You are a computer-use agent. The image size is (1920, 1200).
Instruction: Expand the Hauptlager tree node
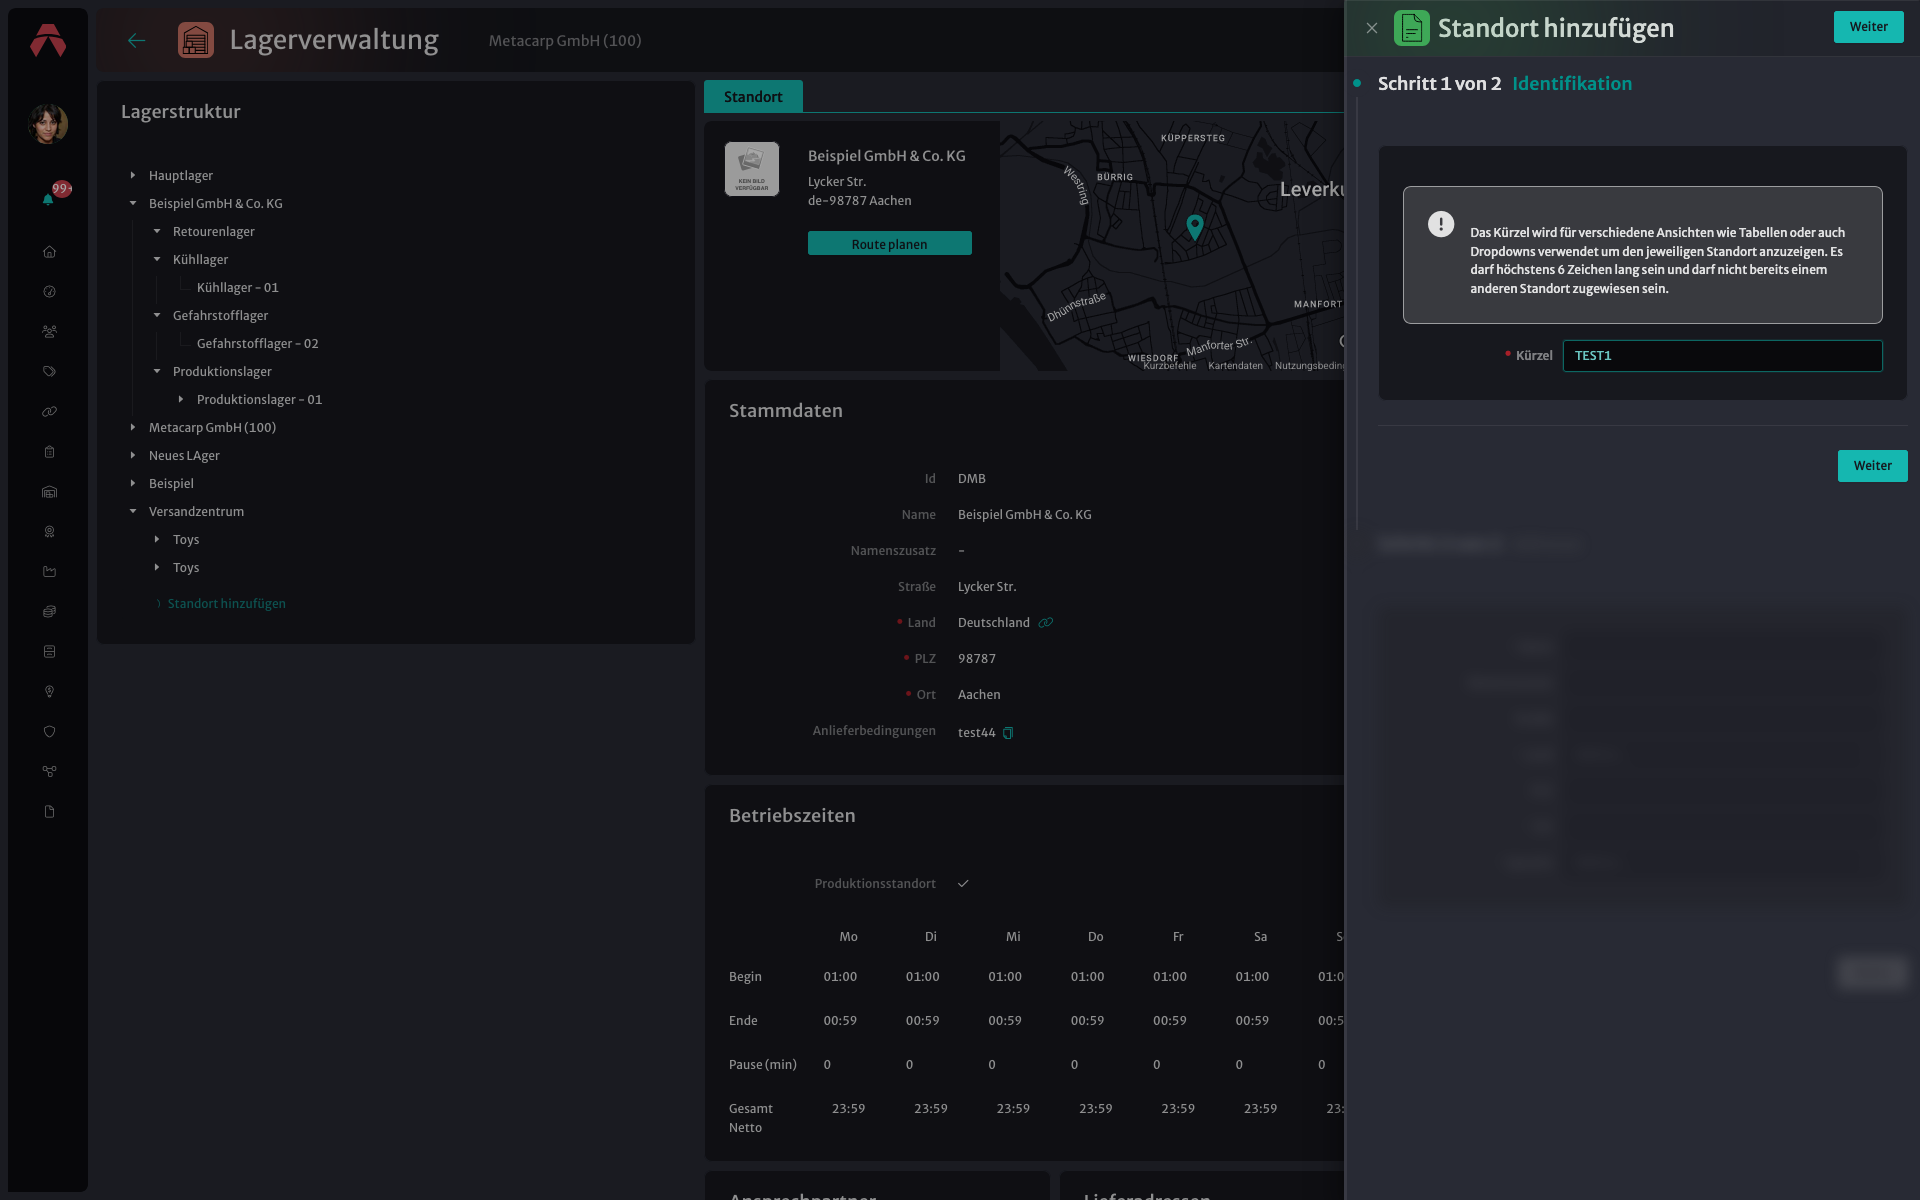pos(133,176)
